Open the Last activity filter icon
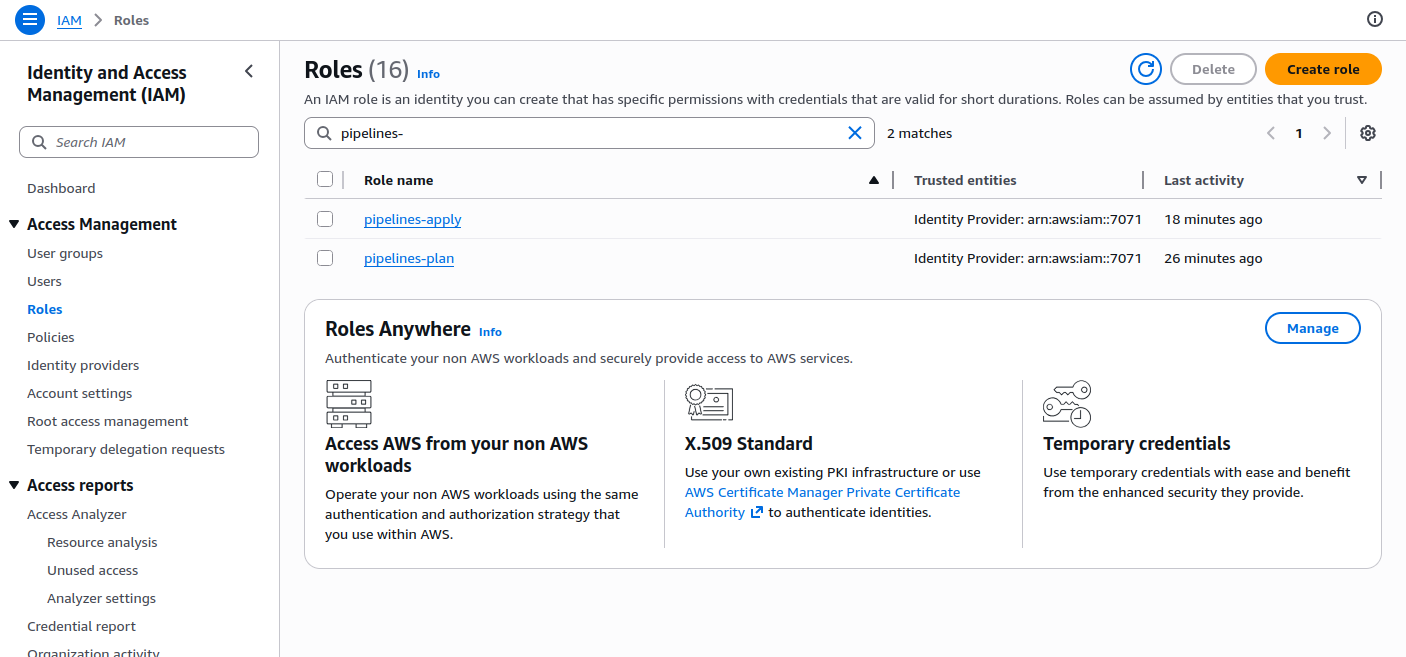 tap(1362, 180)
